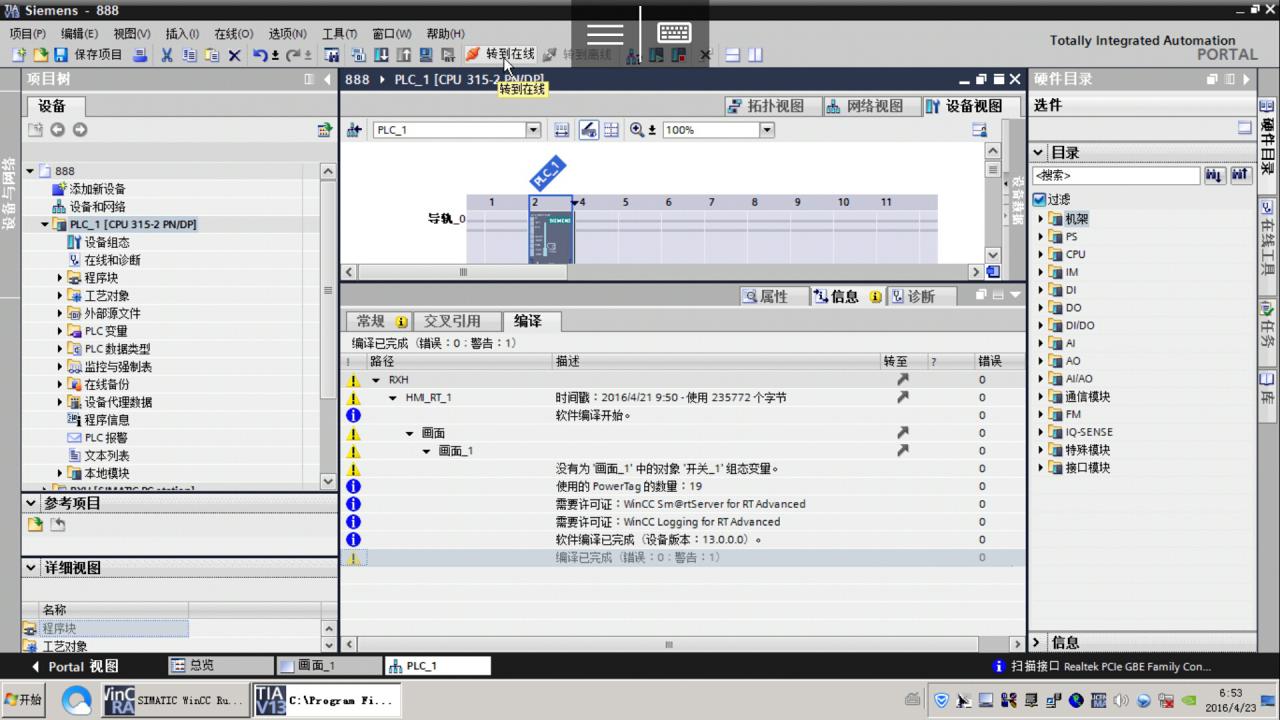Click catalog search down button
This screenshot has width=1280, height=720.
(x=1215, y=176)
